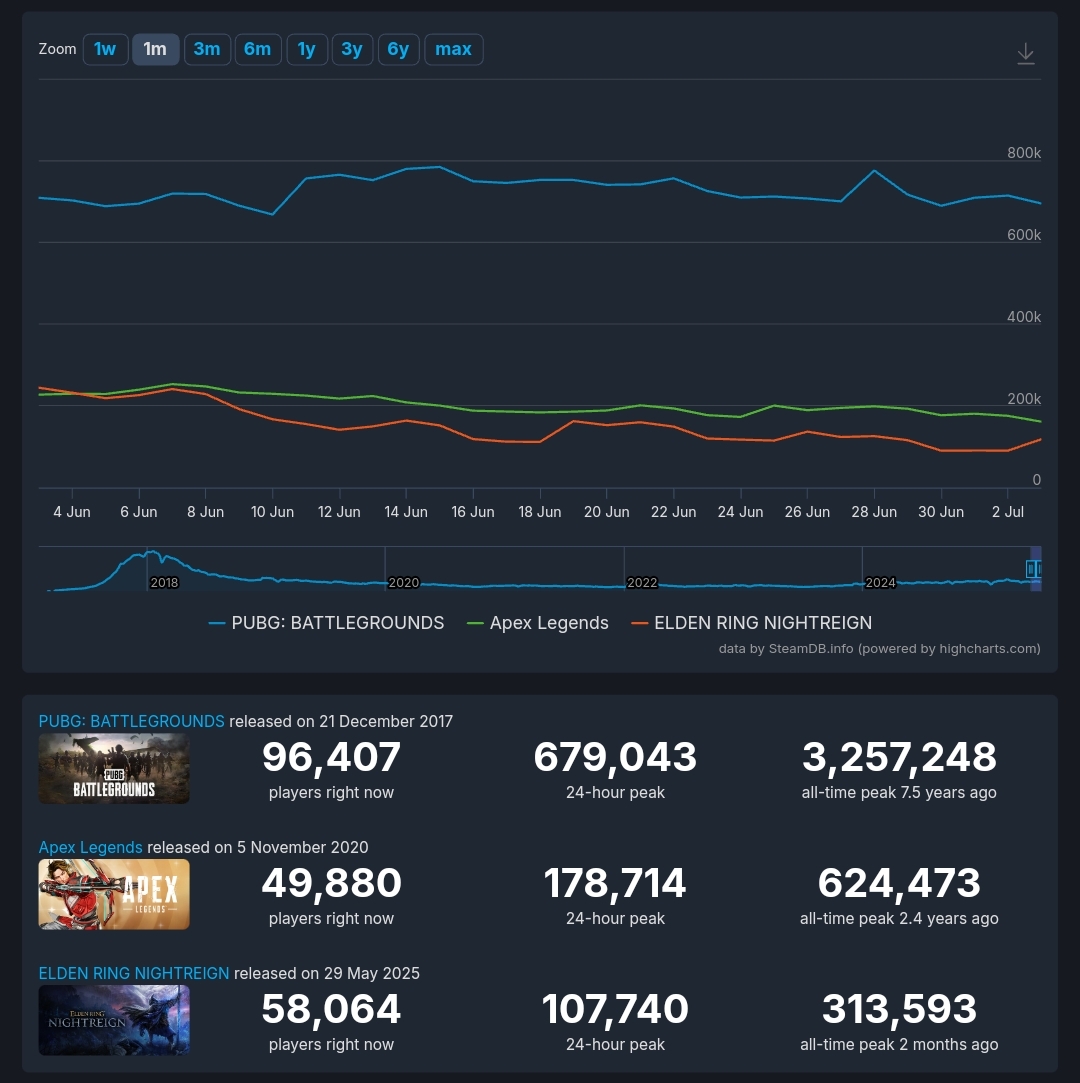Screen dimensions: 1080x1083
Task: Open the Apex Legends title link
Action: coord(90,847)
